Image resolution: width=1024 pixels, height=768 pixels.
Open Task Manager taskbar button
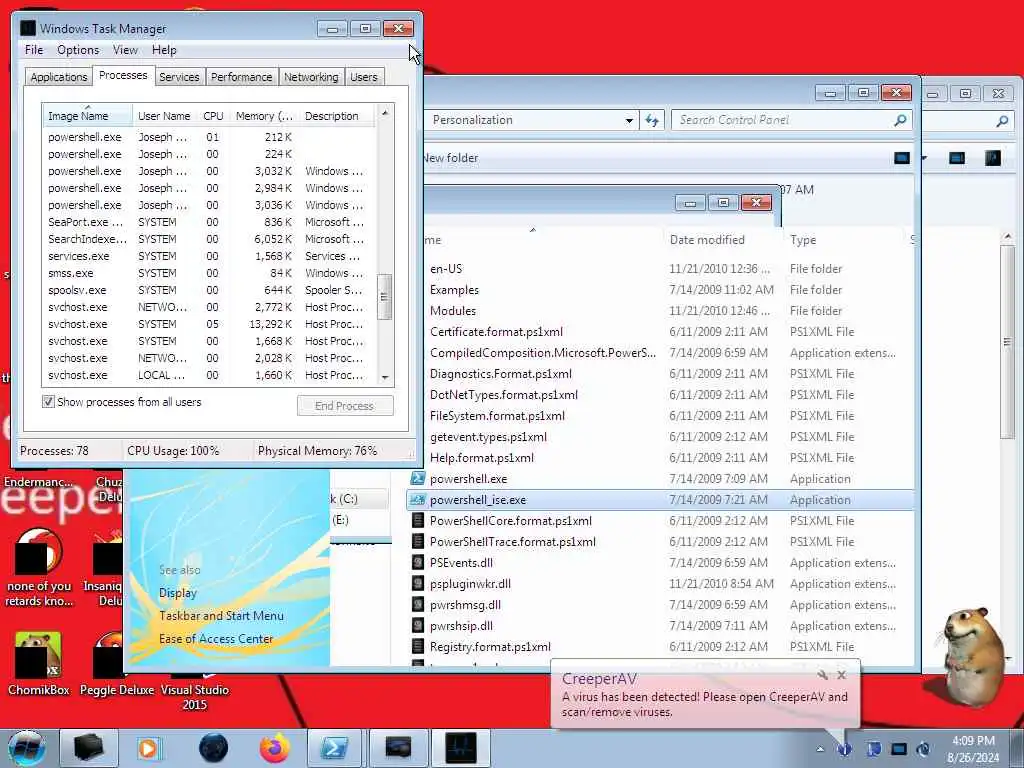click(x=461, y=748)
